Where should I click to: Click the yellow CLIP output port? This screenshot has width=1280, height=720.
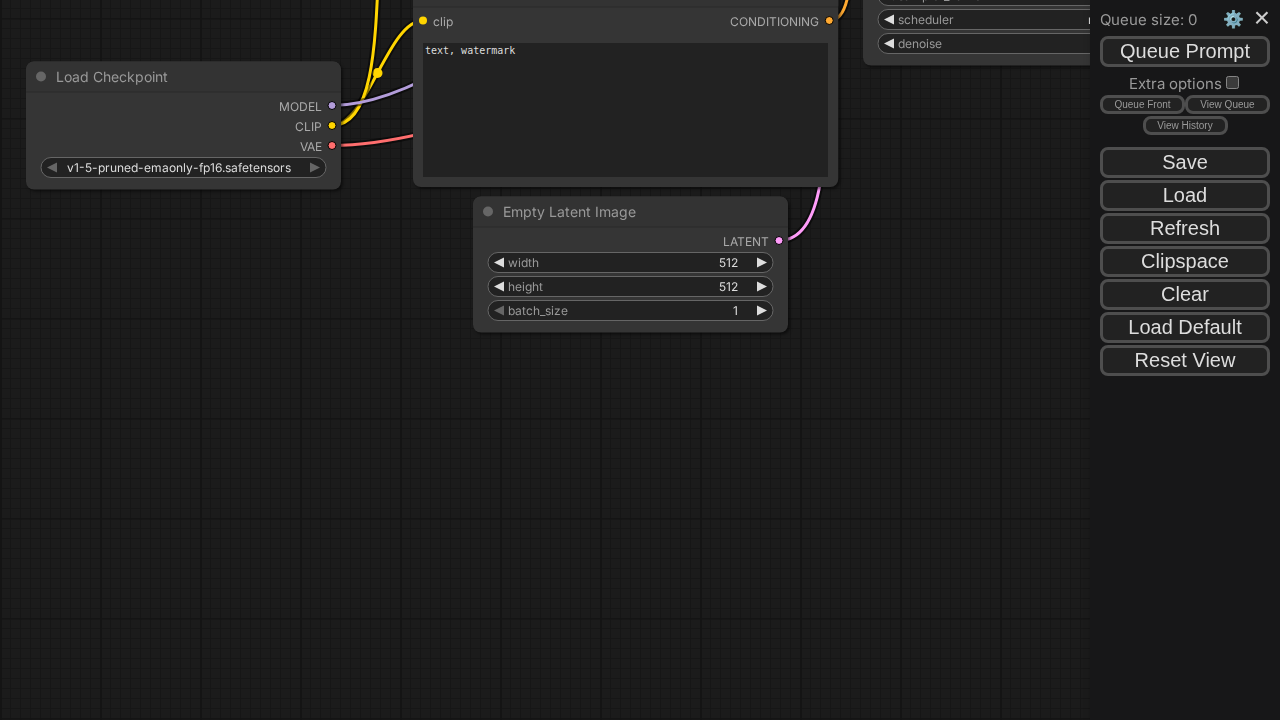pyautogui.click(x=332, y=126)
